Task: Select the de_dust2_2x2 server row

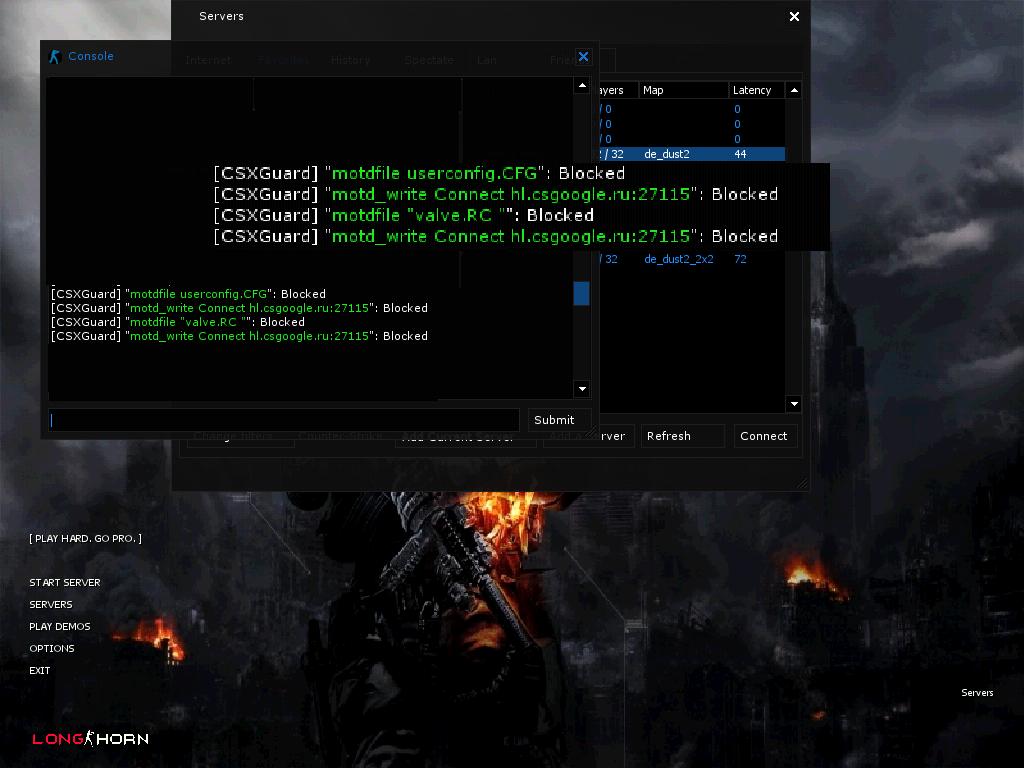Action: click(692, 259)
